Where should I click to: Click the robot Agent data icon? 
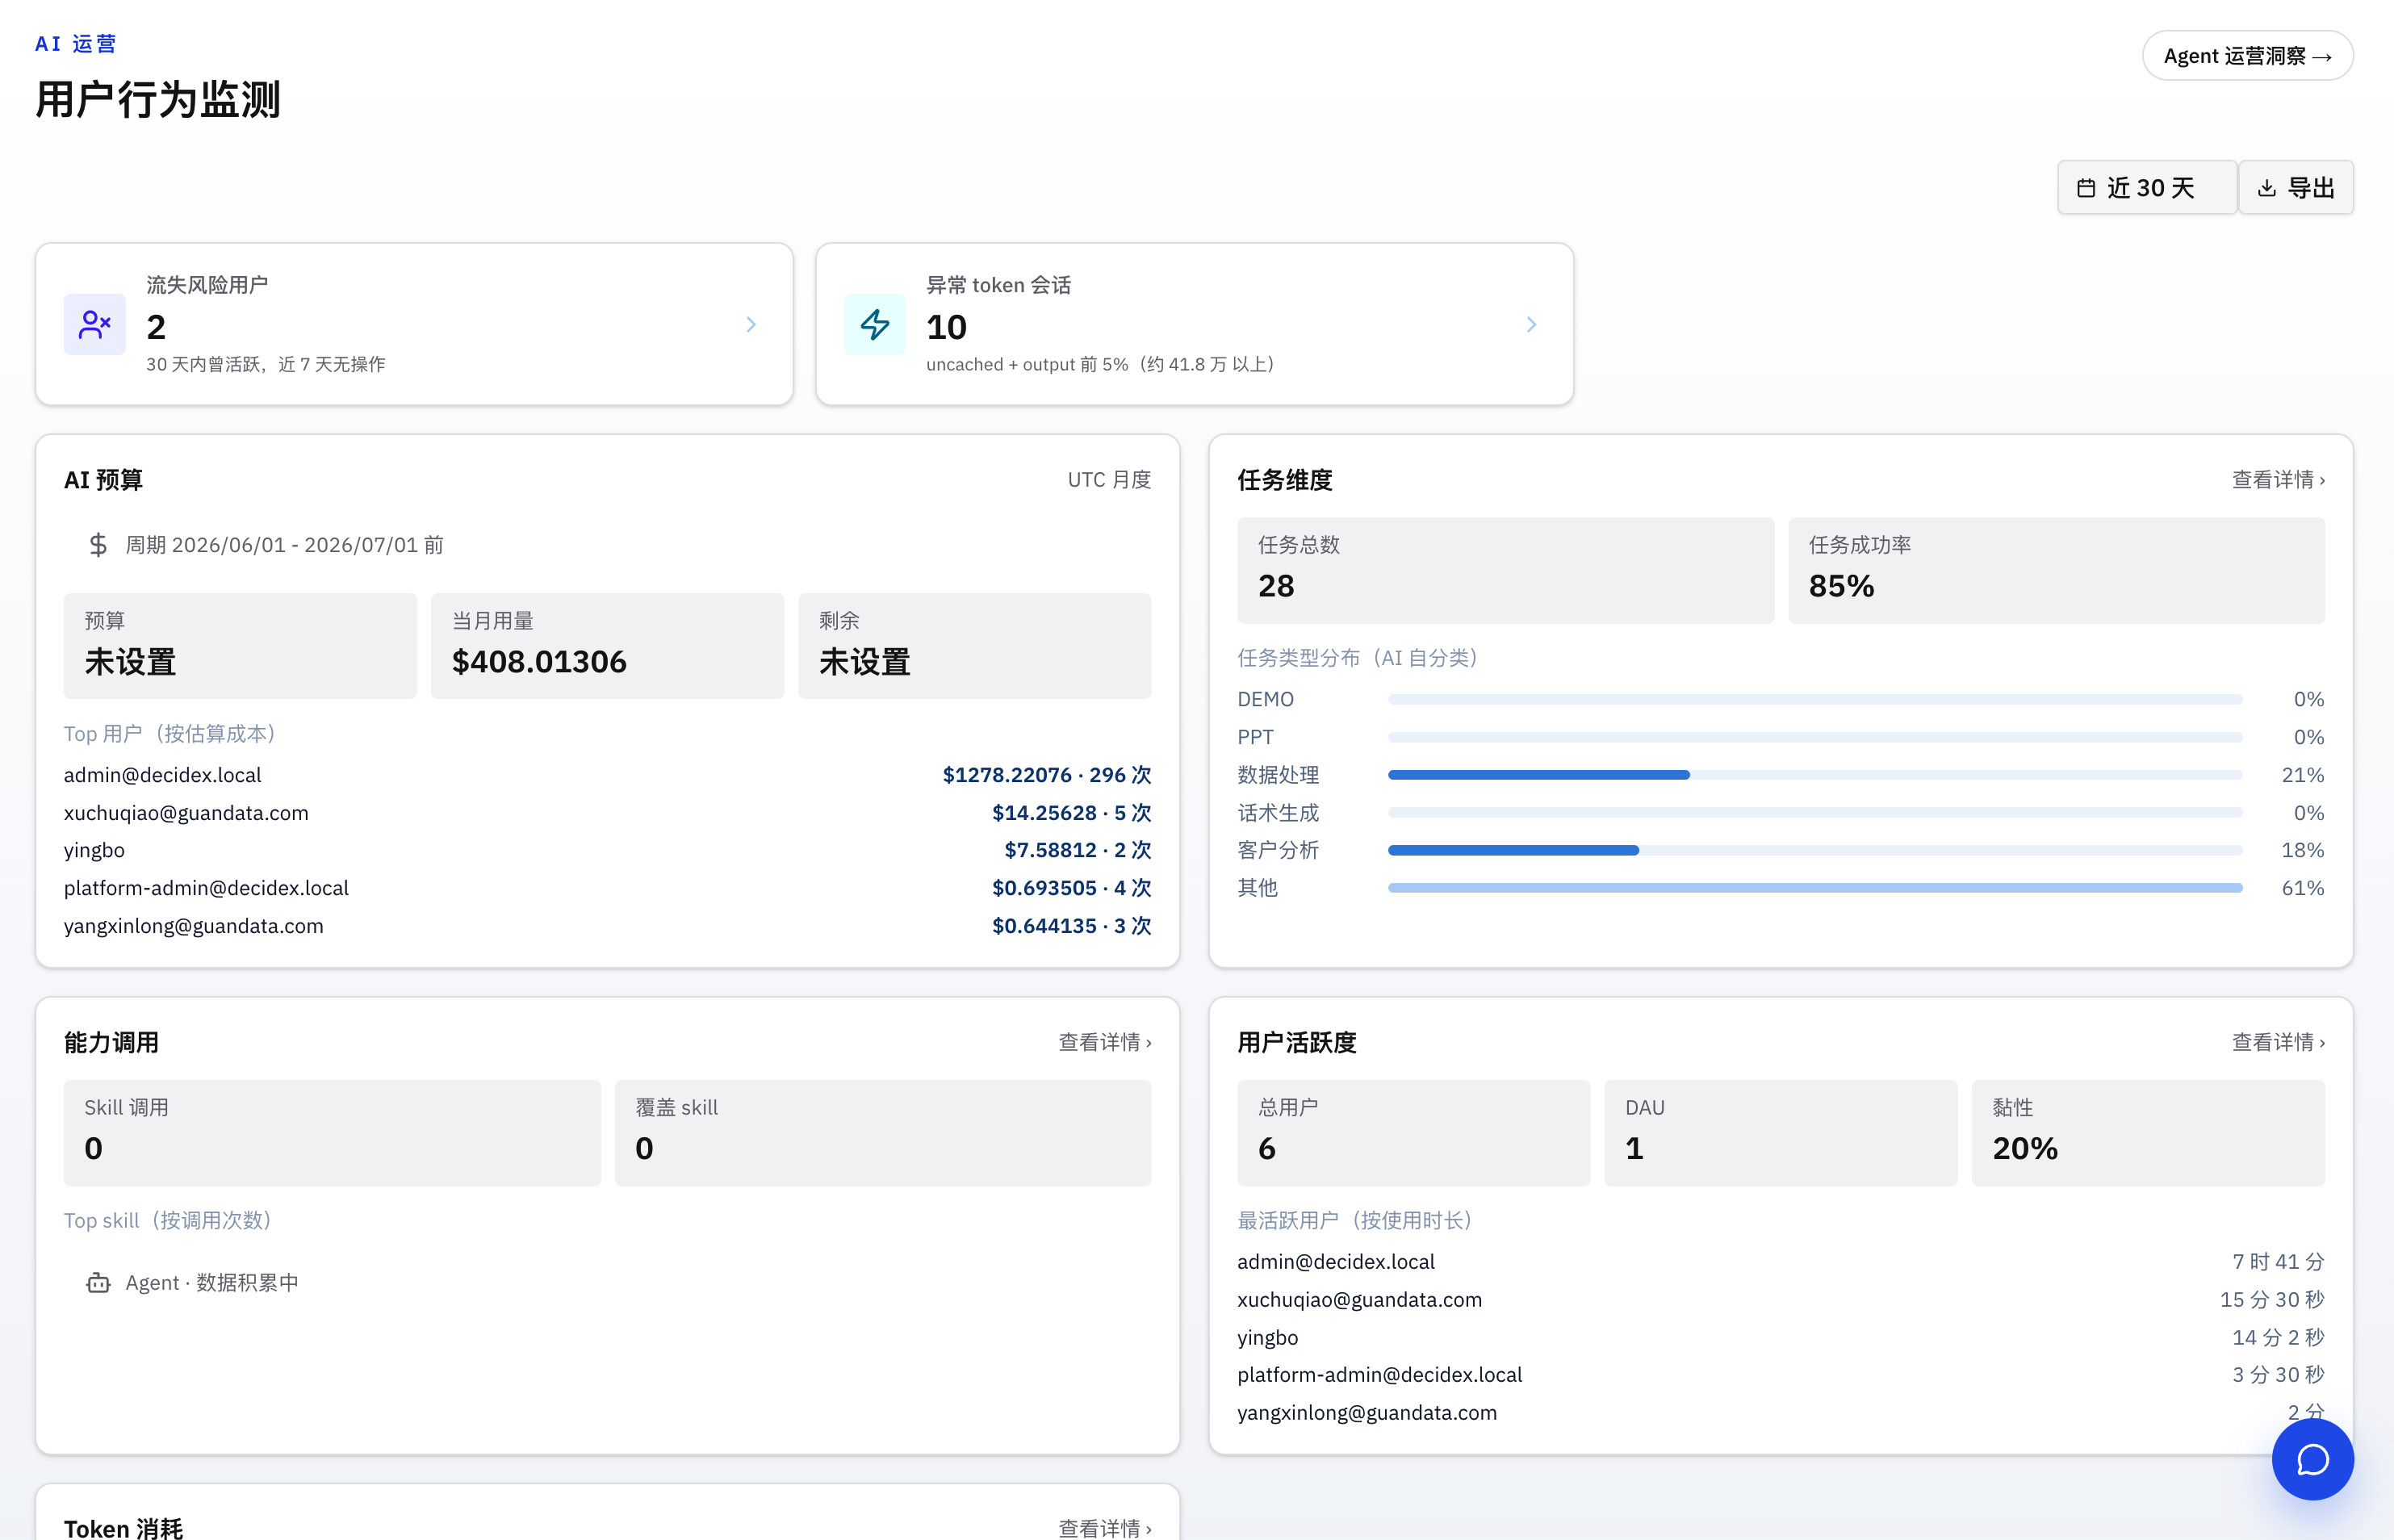(x=98, y=1283)
